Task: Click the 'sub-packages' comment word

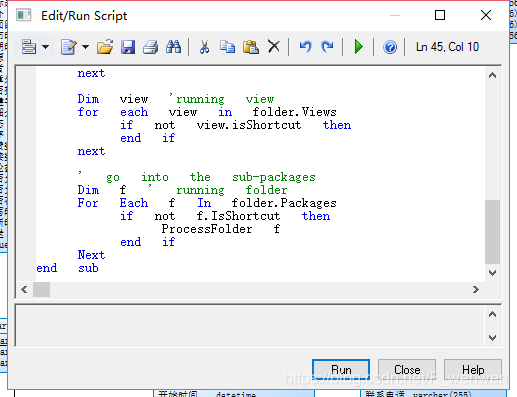Action: click(x=274, y=177)
